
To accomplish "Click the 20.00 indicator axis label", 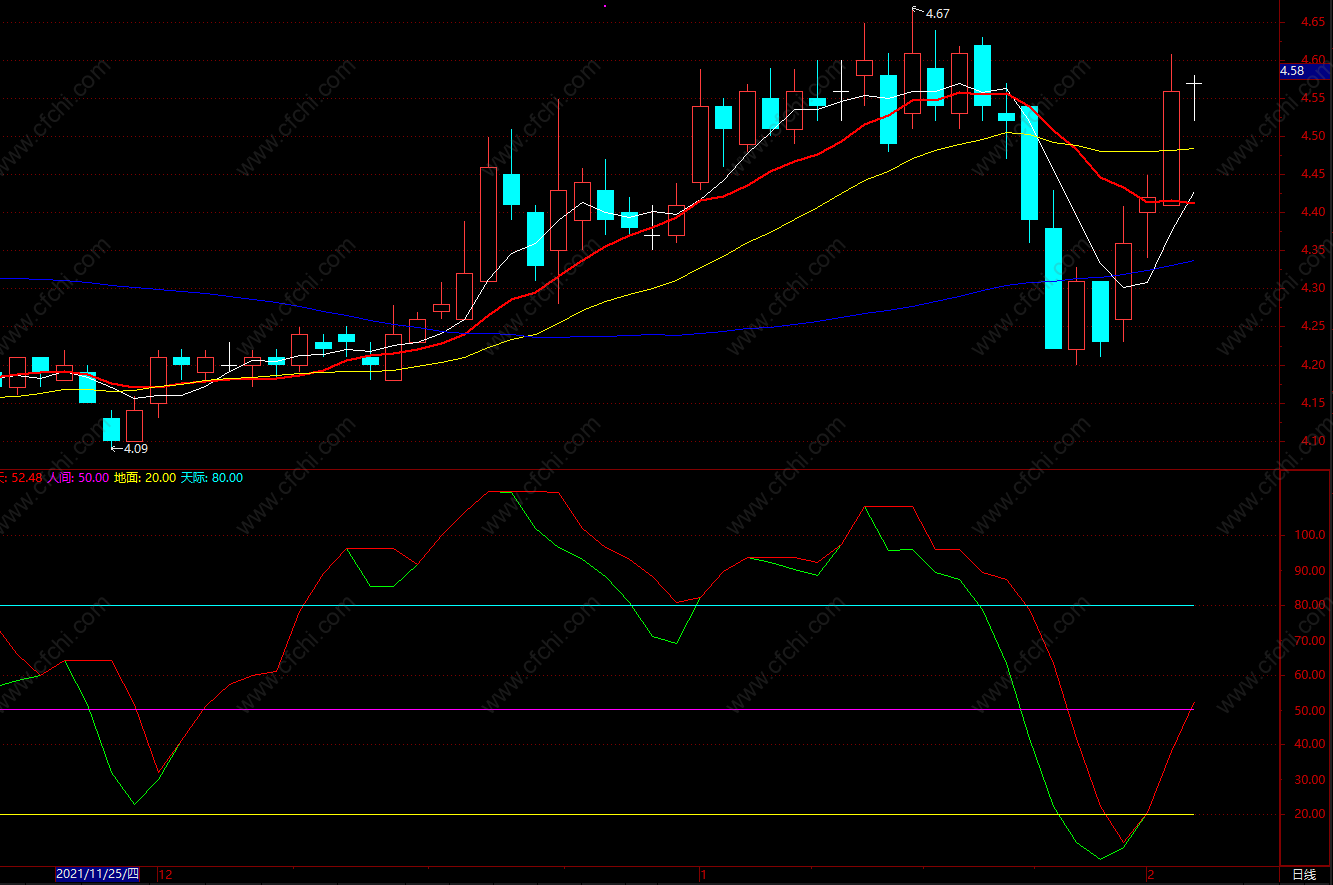I will pyautogui.click(x=1311, y=815).
